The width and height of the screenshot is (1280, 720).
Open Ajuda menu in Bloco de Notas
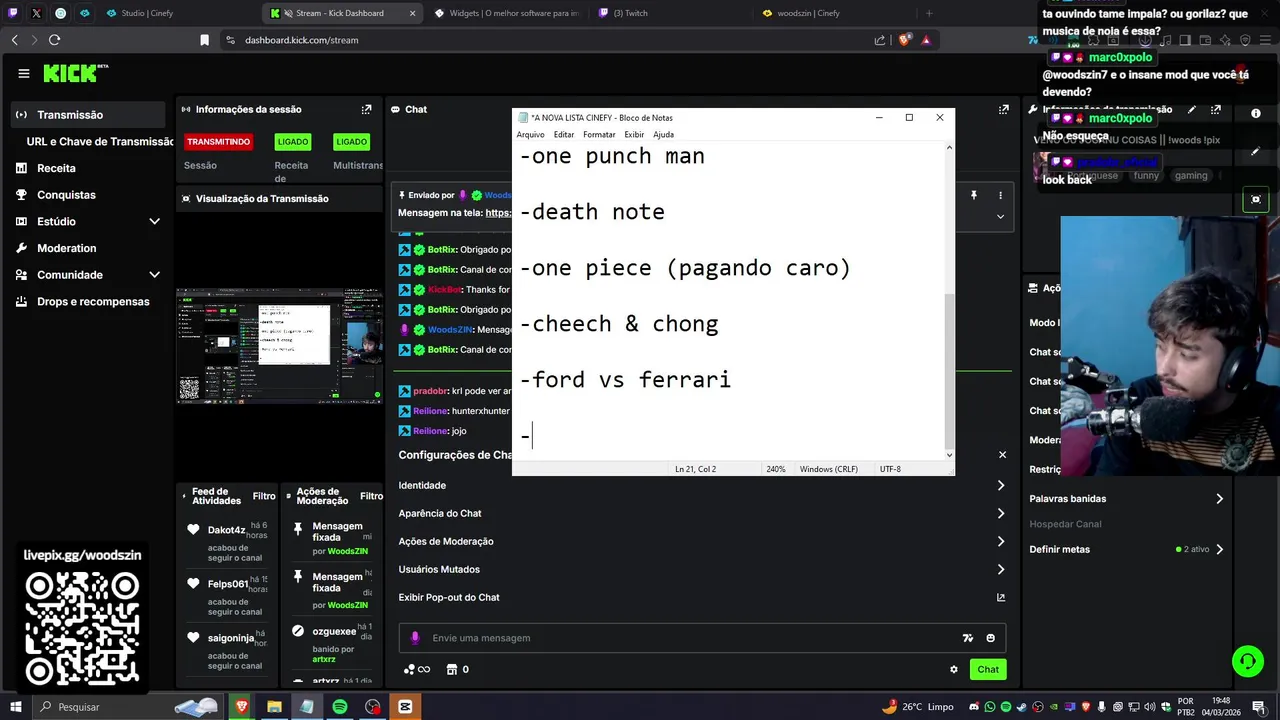click(x=663, y=135)
